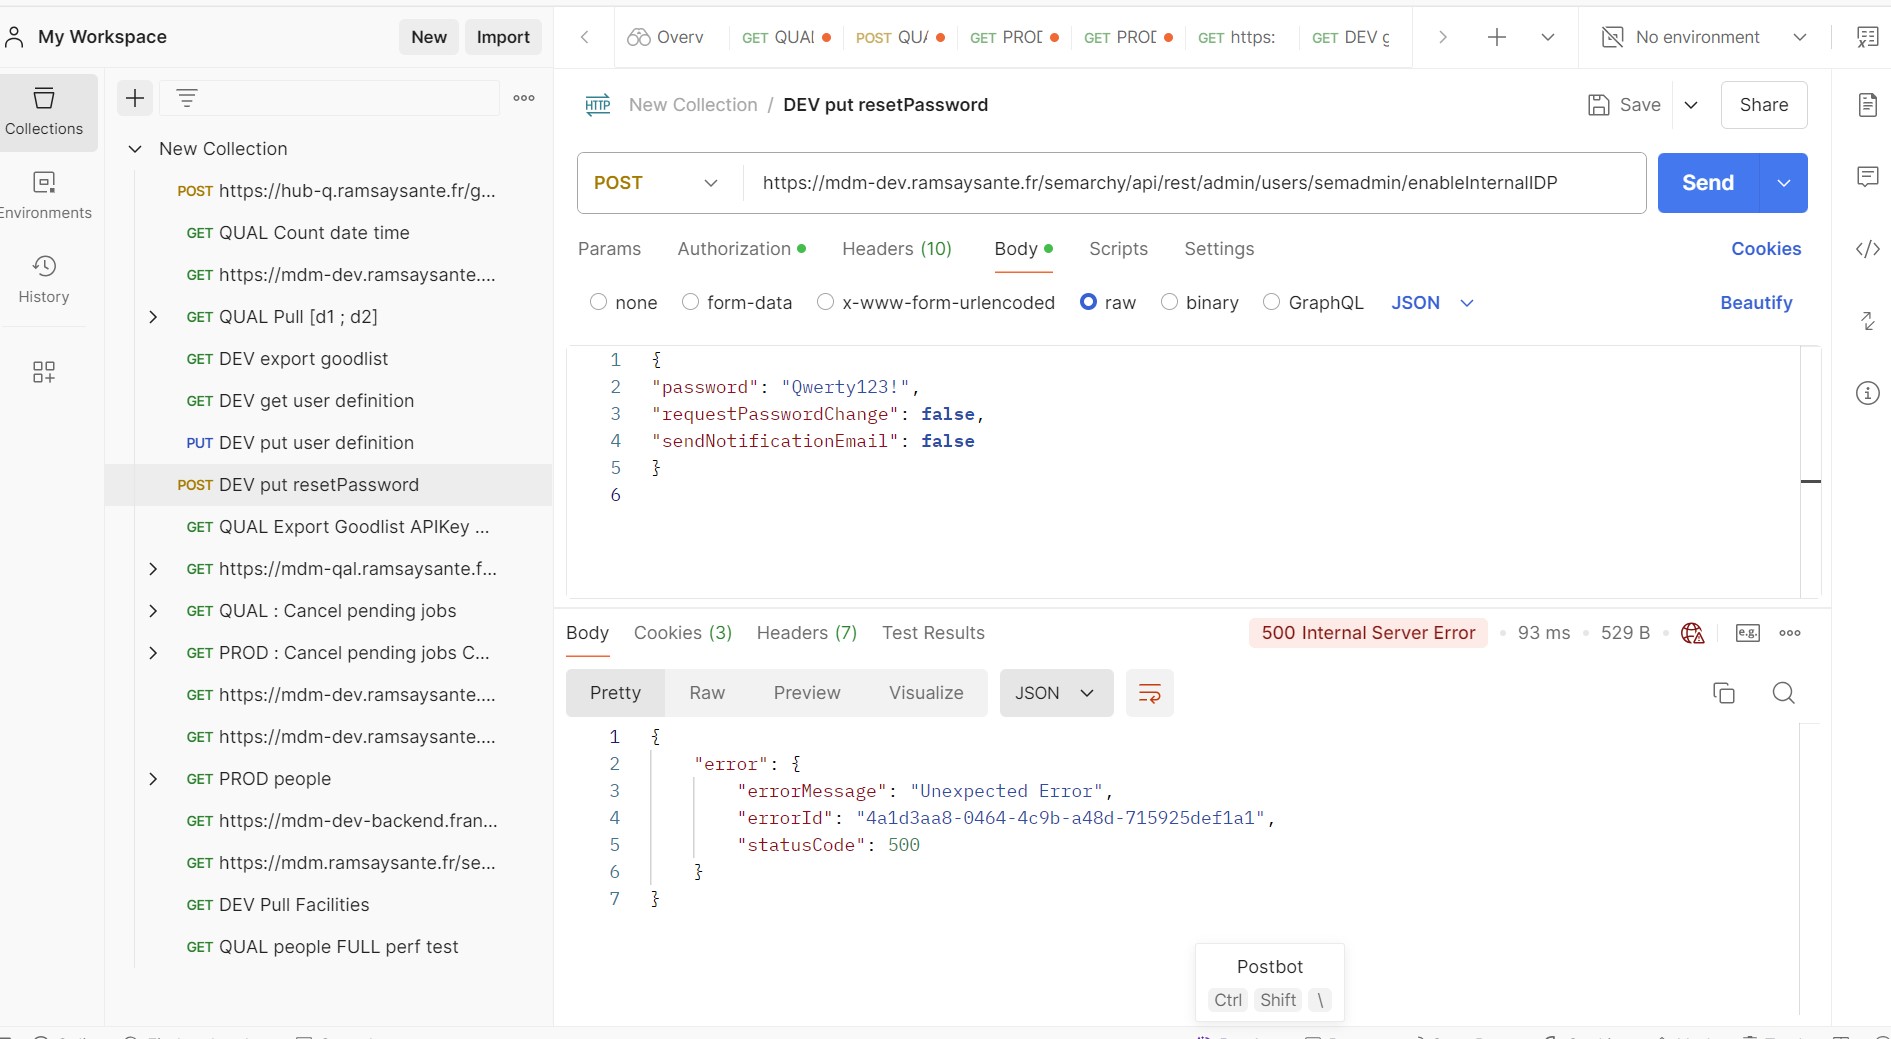Switch to the Scripts tab
1891x1039 pixels.
tap(1118, 249)
